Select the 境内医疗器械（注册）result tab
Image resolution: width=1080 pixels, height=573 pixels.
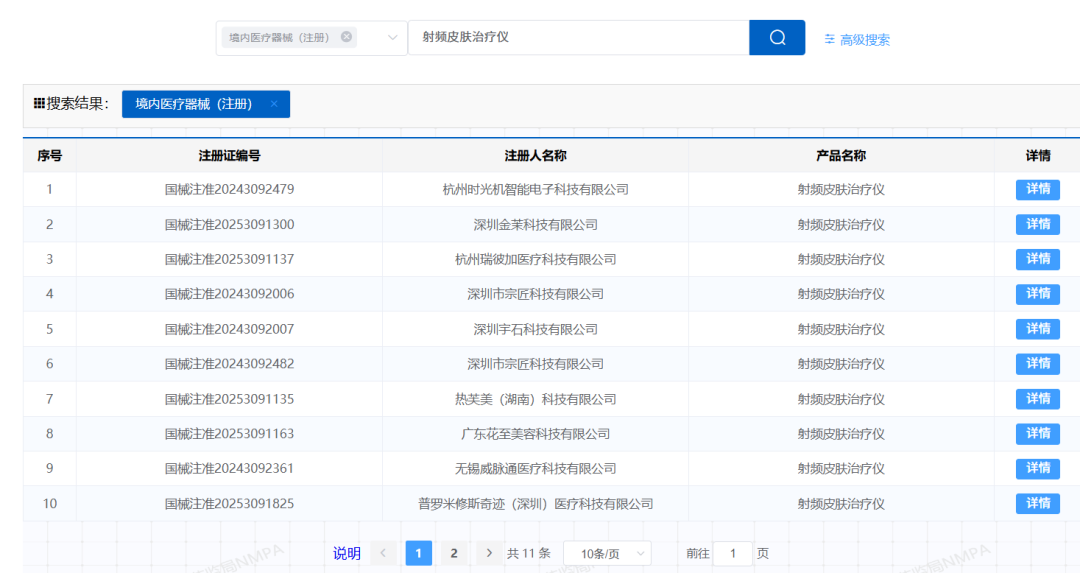(194, 104)
